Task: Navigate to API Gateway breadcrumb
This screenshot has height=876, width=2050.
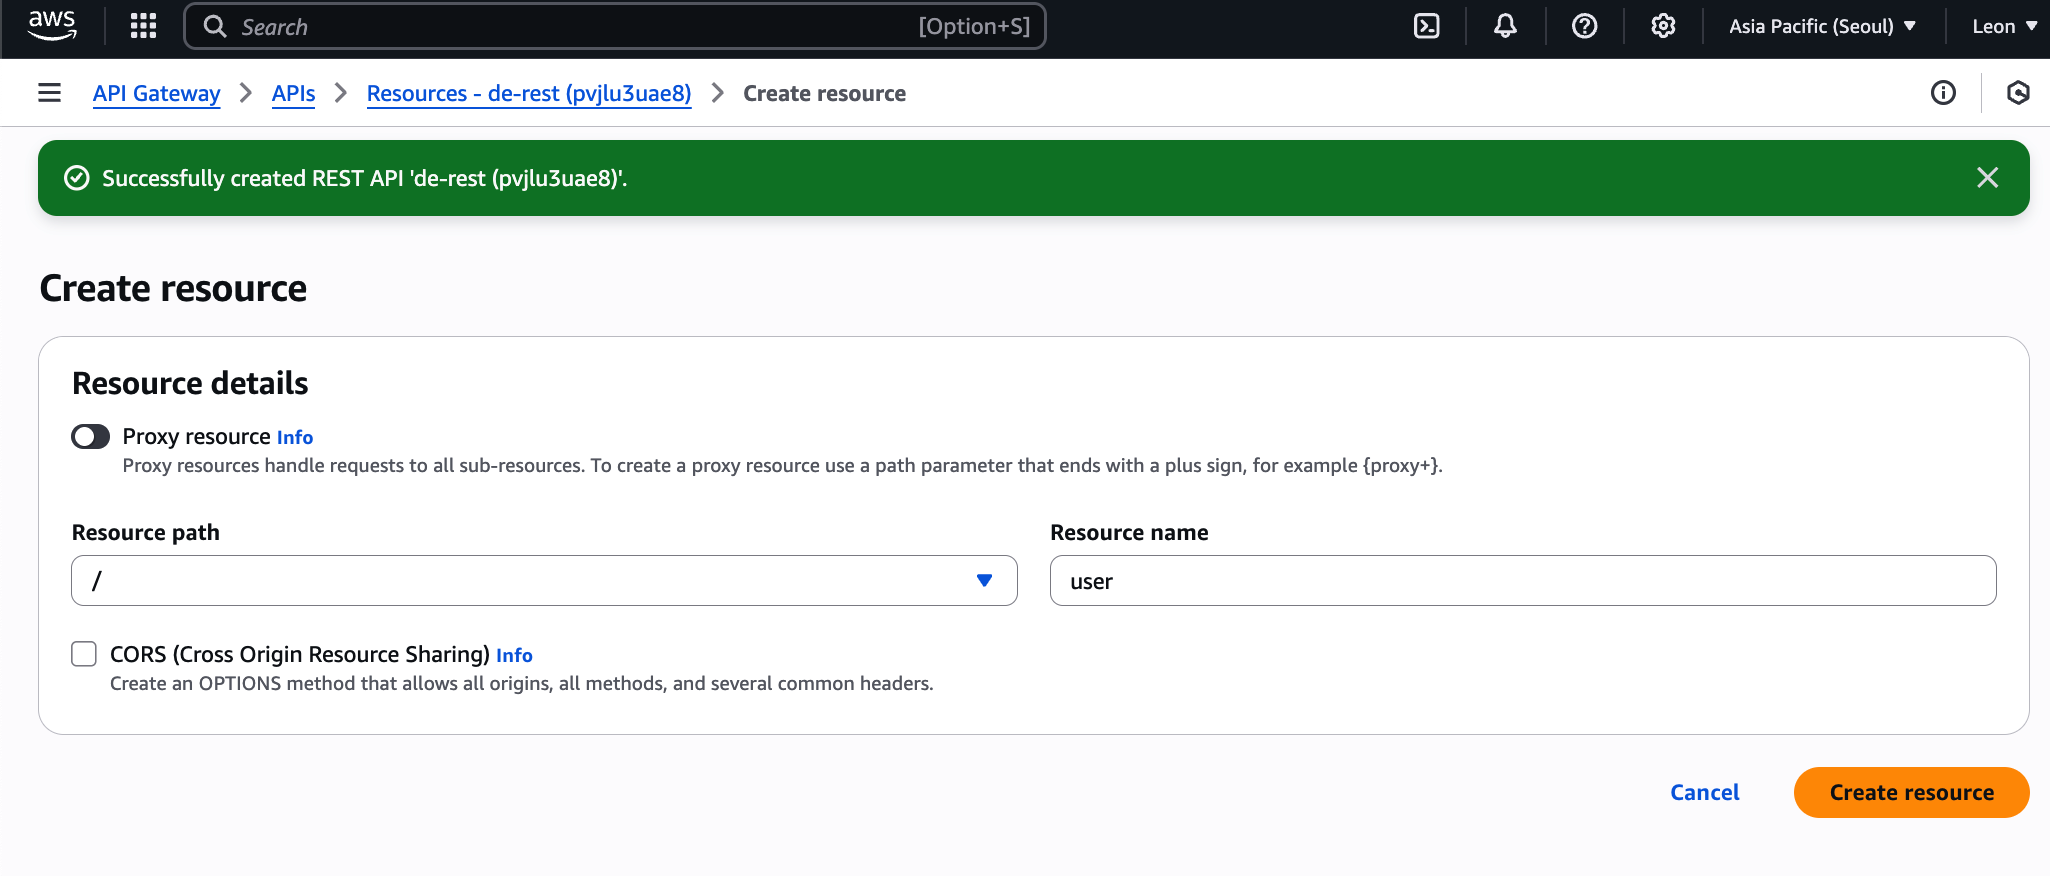Action: (156, 93)
